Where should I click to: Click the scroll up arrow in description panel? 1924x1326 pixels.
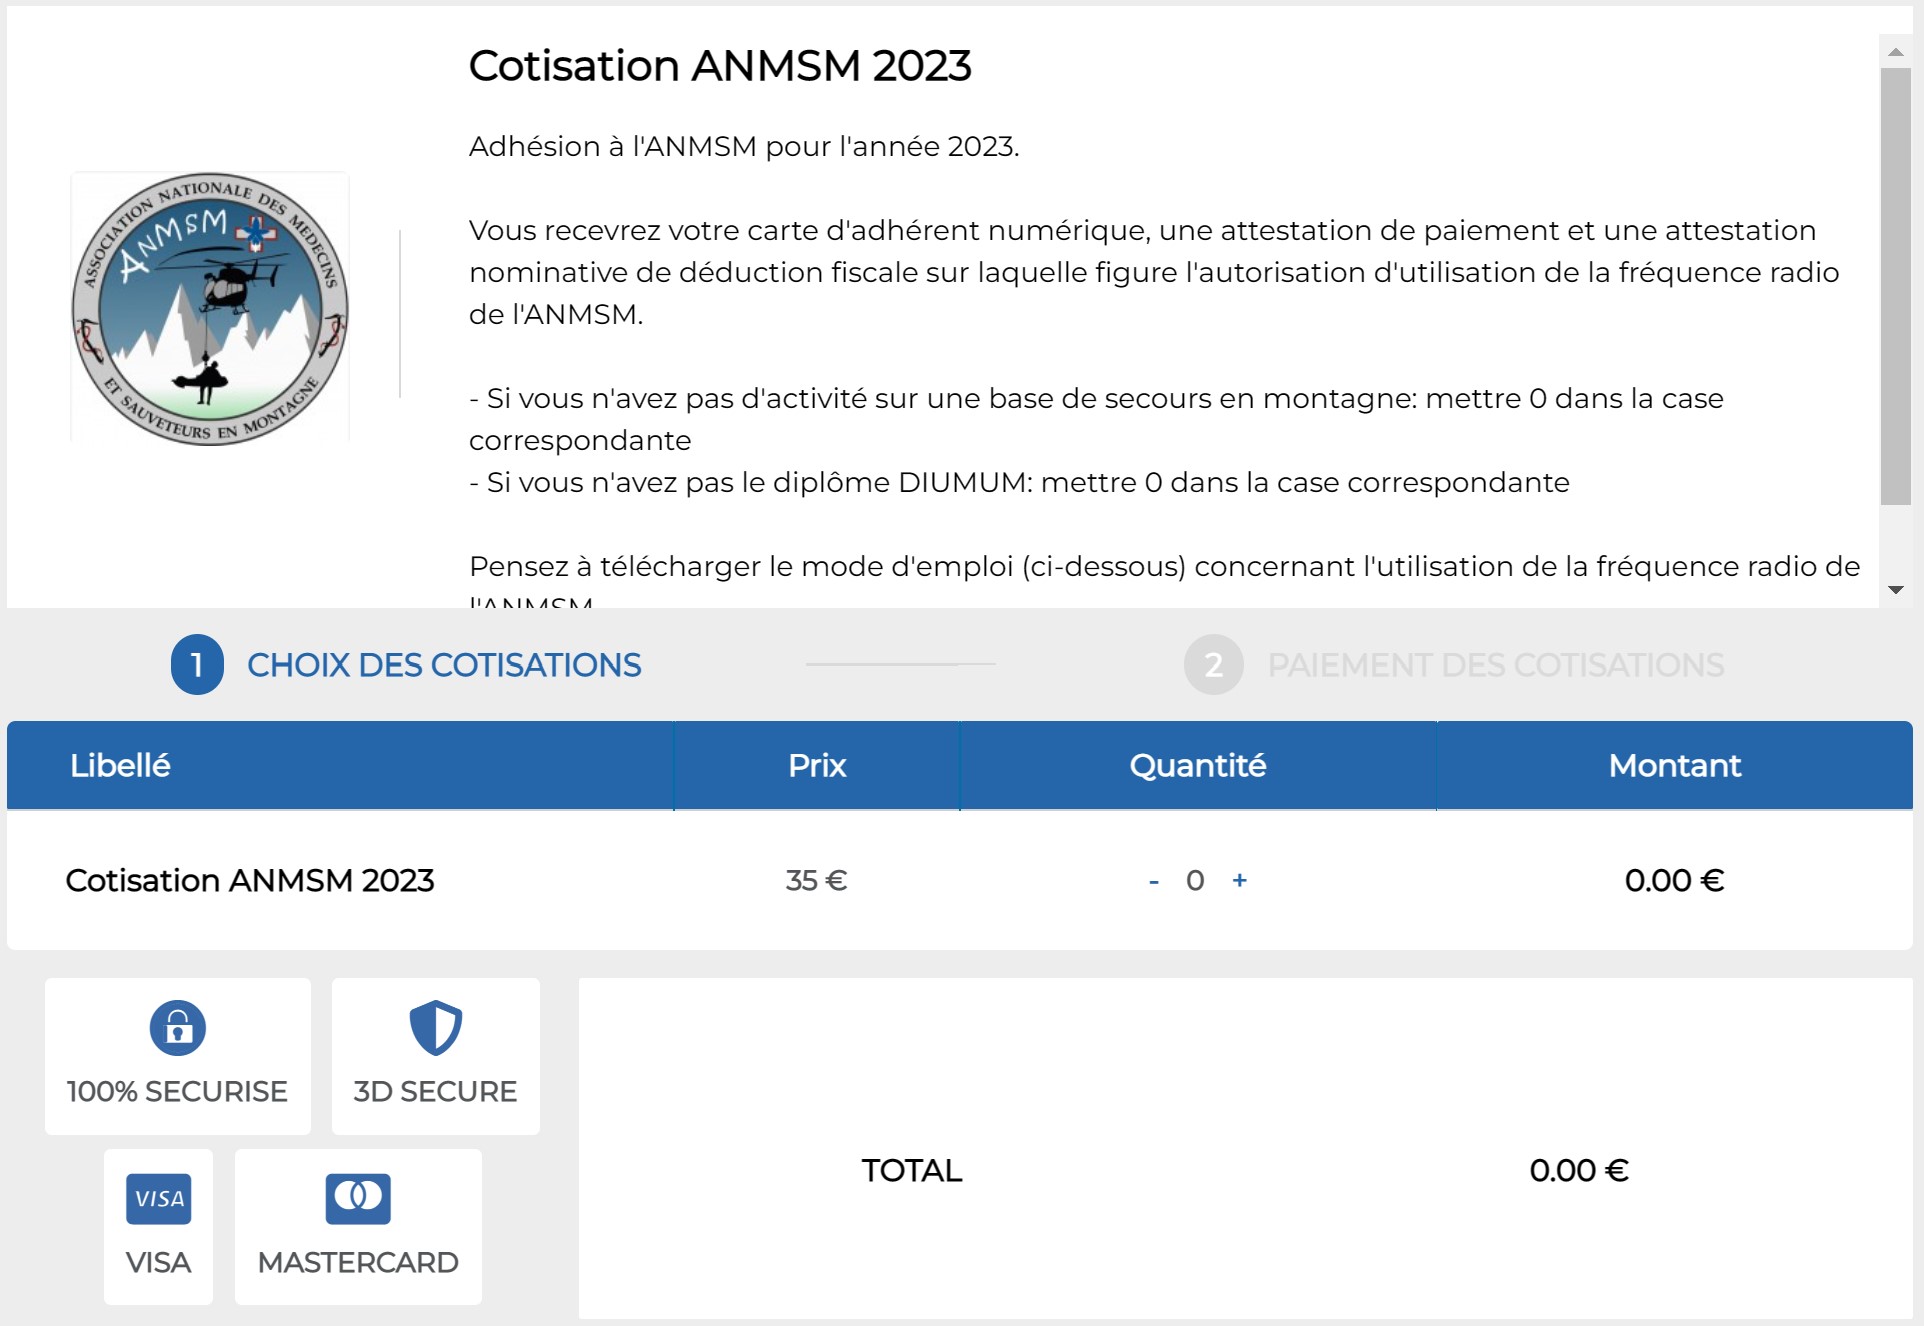point(1895,51)
